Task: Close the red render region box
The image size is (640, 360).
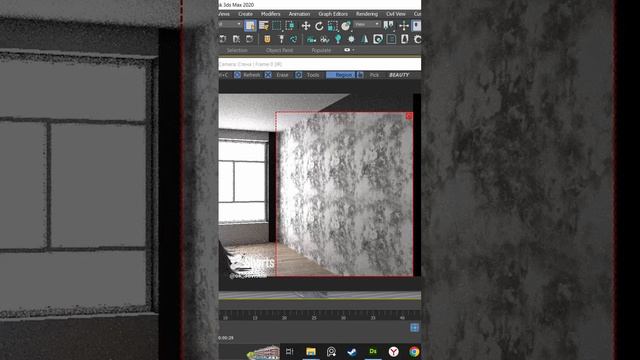Action: point(409,116)
